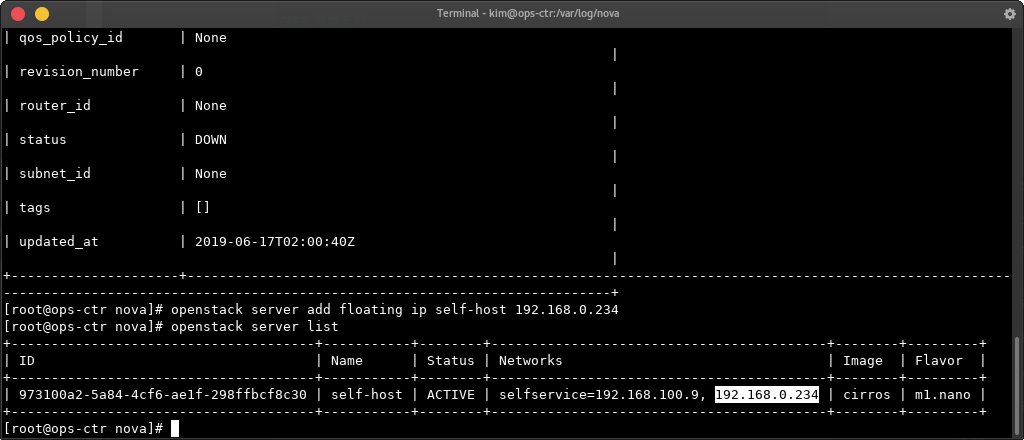Click the server ID 973100a2-5a84-4cf6-ae1f-298ffbcf8c30
The image size is (1024, 440).
(163, 394)
